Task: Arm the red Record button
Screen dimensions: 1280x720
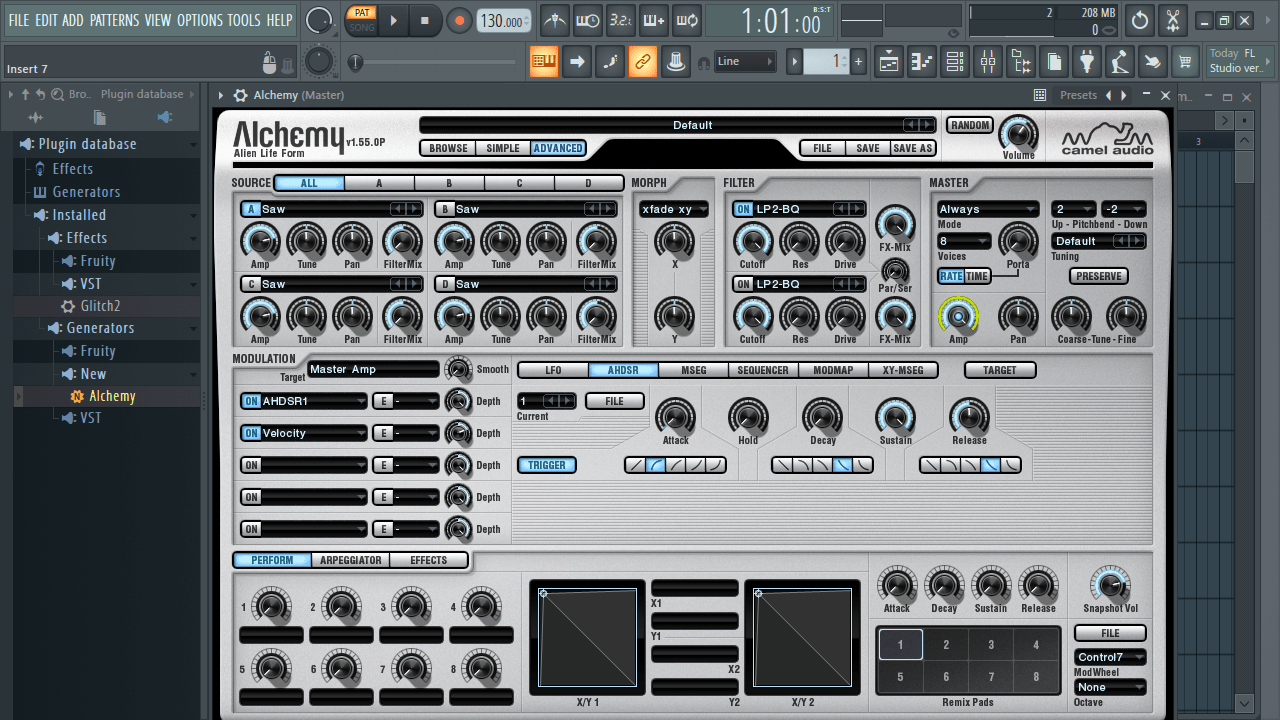Action: (x=459, y=20)
